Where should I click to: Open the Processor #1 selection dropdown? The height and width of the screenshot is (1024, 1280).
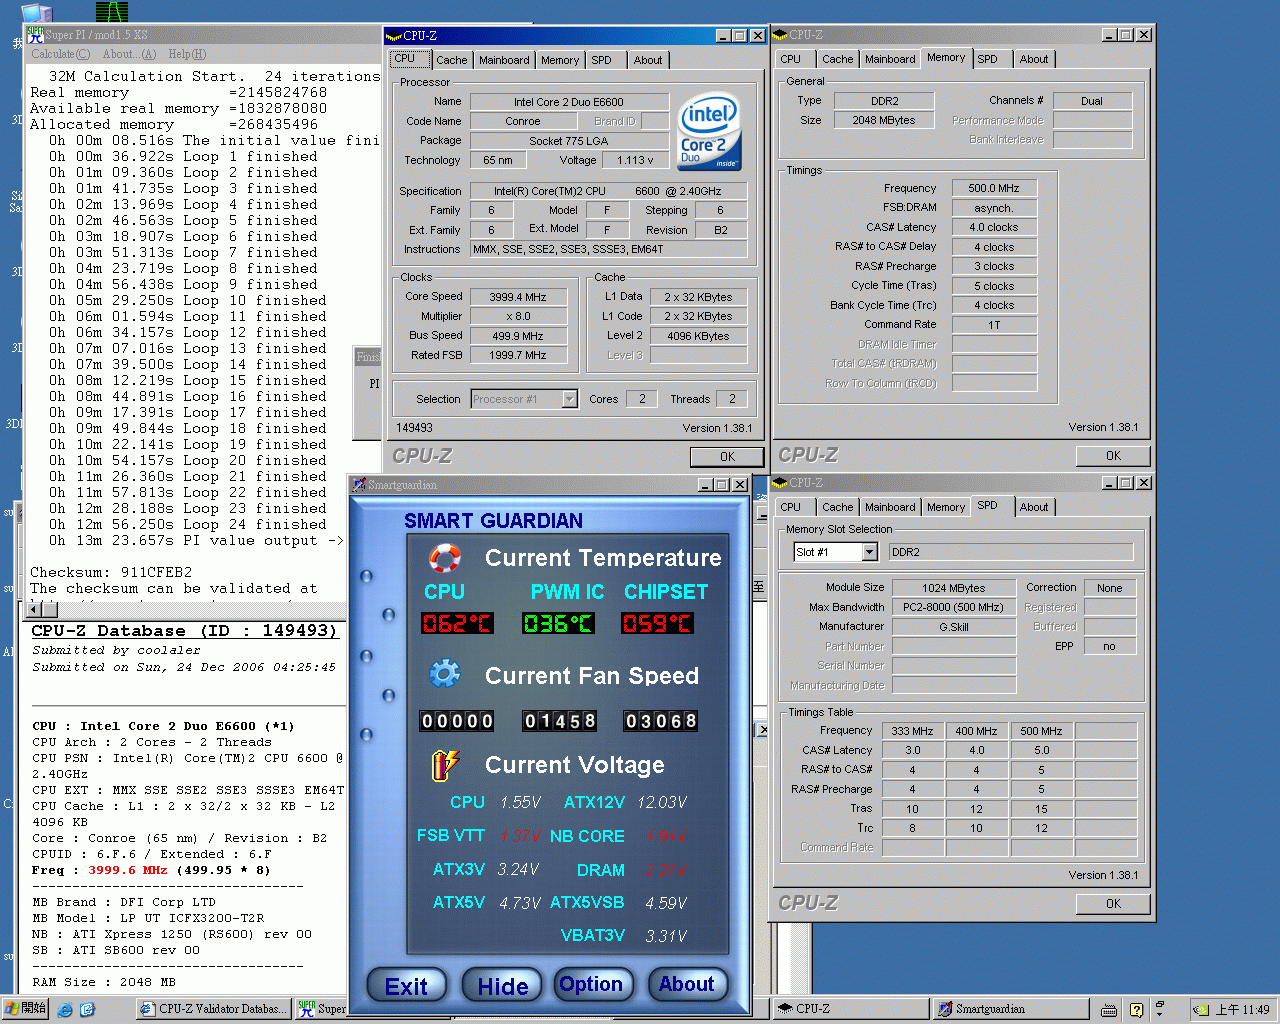click(x=569, y=399)
